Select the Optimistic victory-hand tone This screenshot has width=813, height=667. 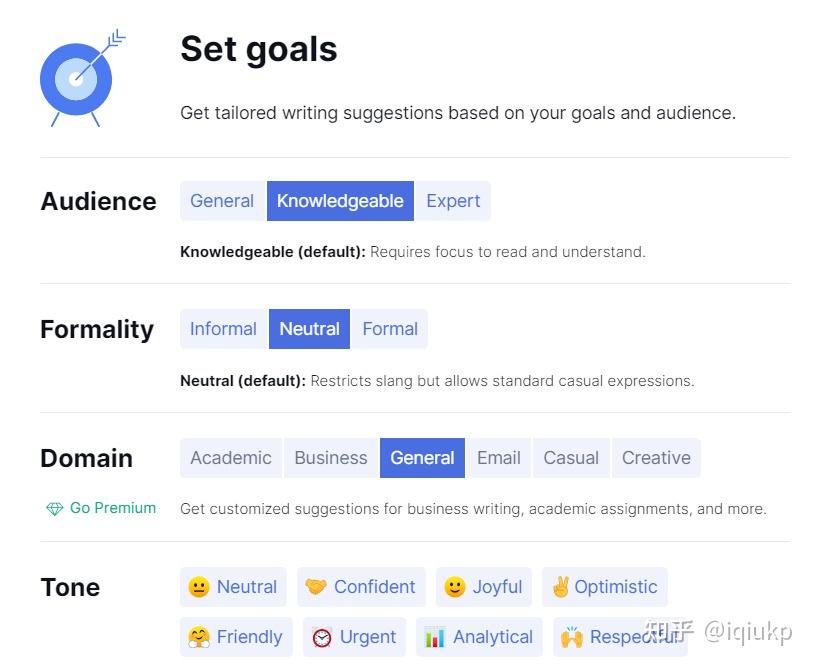(x=605, y=587)
